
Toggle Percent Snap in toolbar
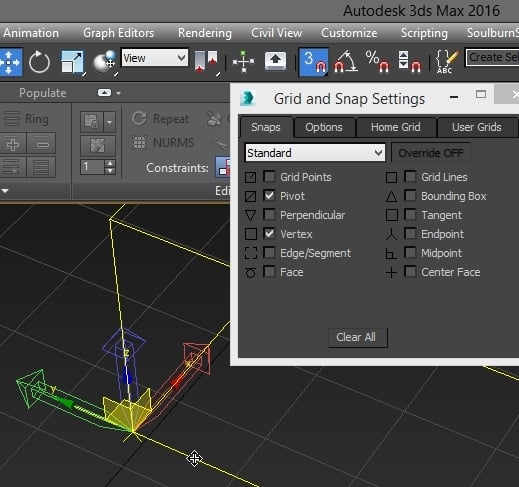(377, 62)
